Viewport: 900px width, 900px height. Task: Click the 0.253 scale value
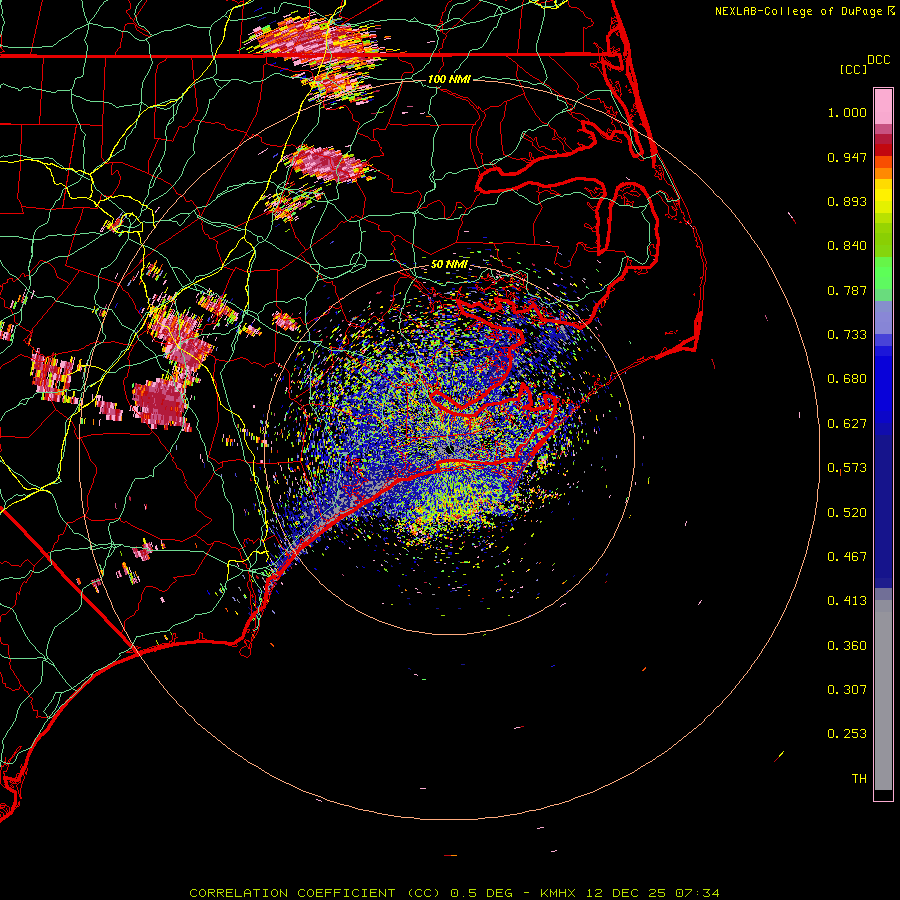click(x=847, y=734)
